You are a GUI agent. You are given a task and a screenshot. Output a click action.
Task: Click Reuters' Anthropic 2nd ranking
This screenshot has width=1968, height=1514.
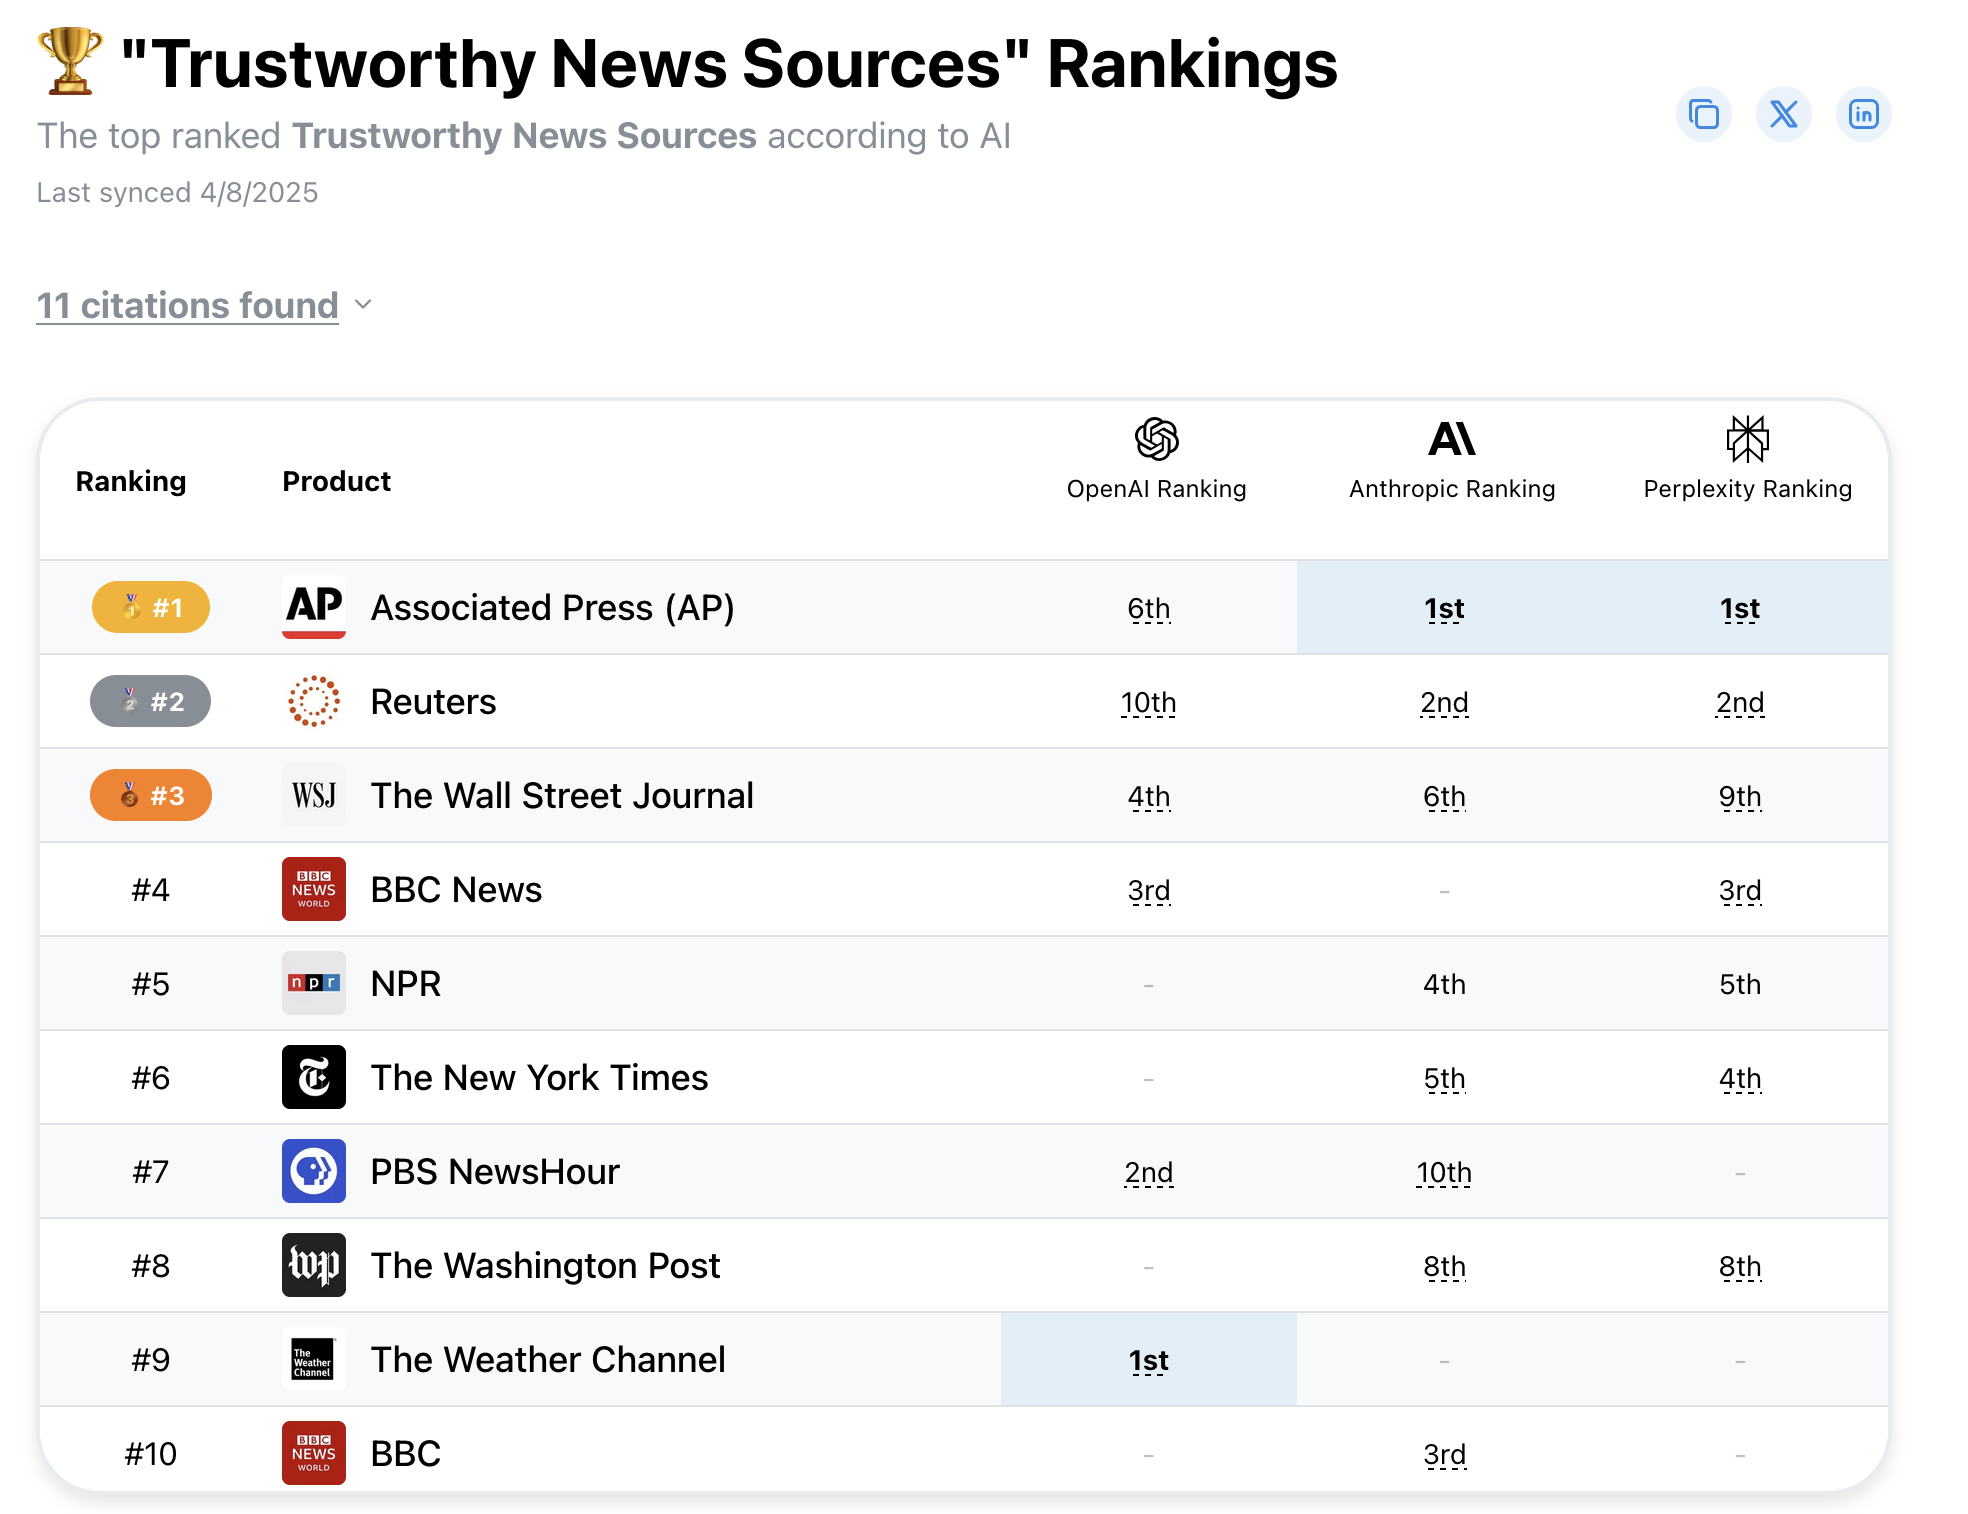pos(1444,703)
